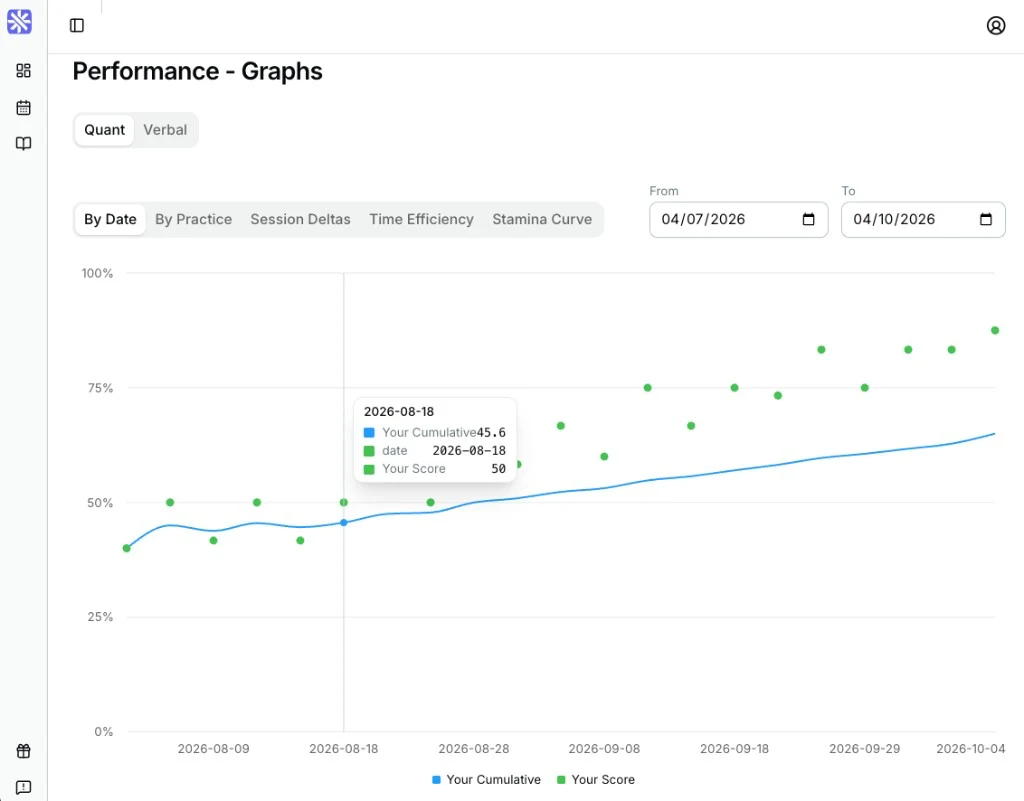Click the green score dot at 2026-10-04
Screen dimensions: 1024x801
tap(995, 330)
